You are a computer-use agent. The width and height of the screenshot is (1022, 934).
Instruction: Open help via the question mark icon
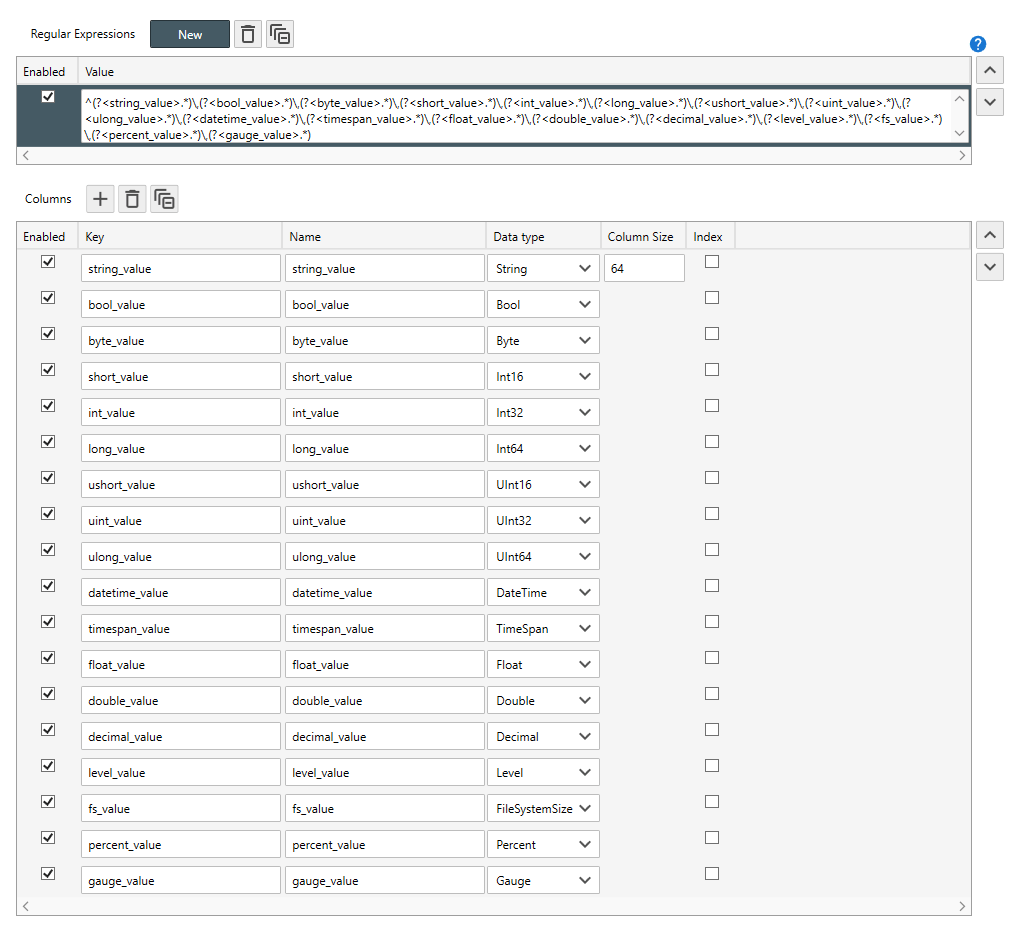(x=977, y=43)
